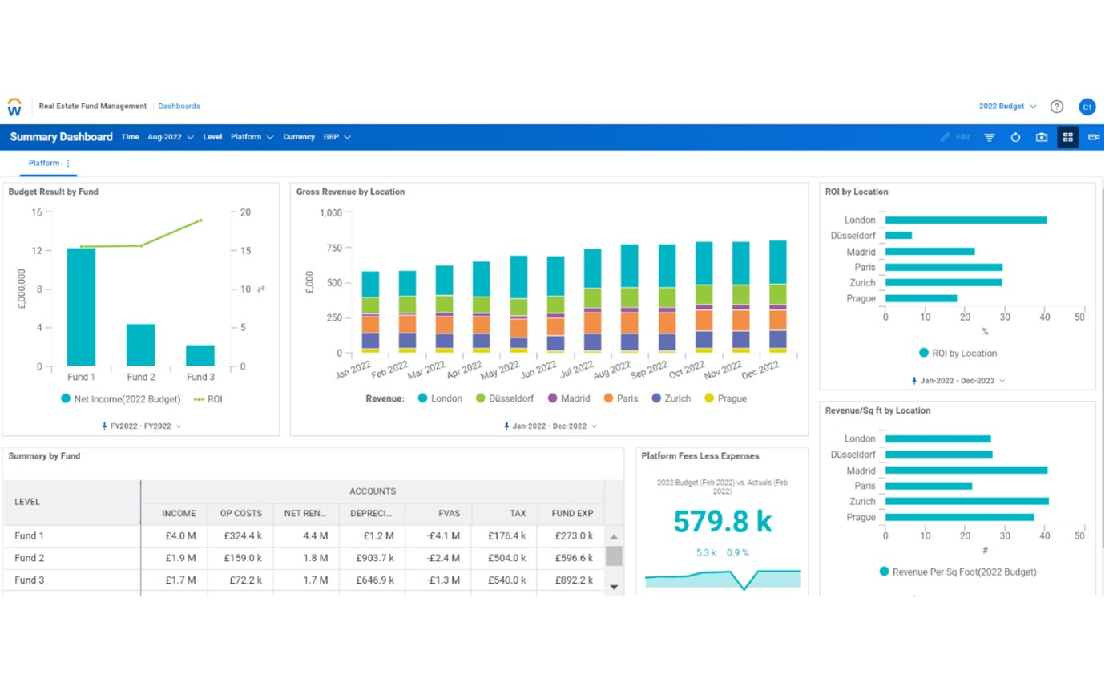Expand Gross Revenue date range chevron
The image size is (1104, 690).
(594, 426)
